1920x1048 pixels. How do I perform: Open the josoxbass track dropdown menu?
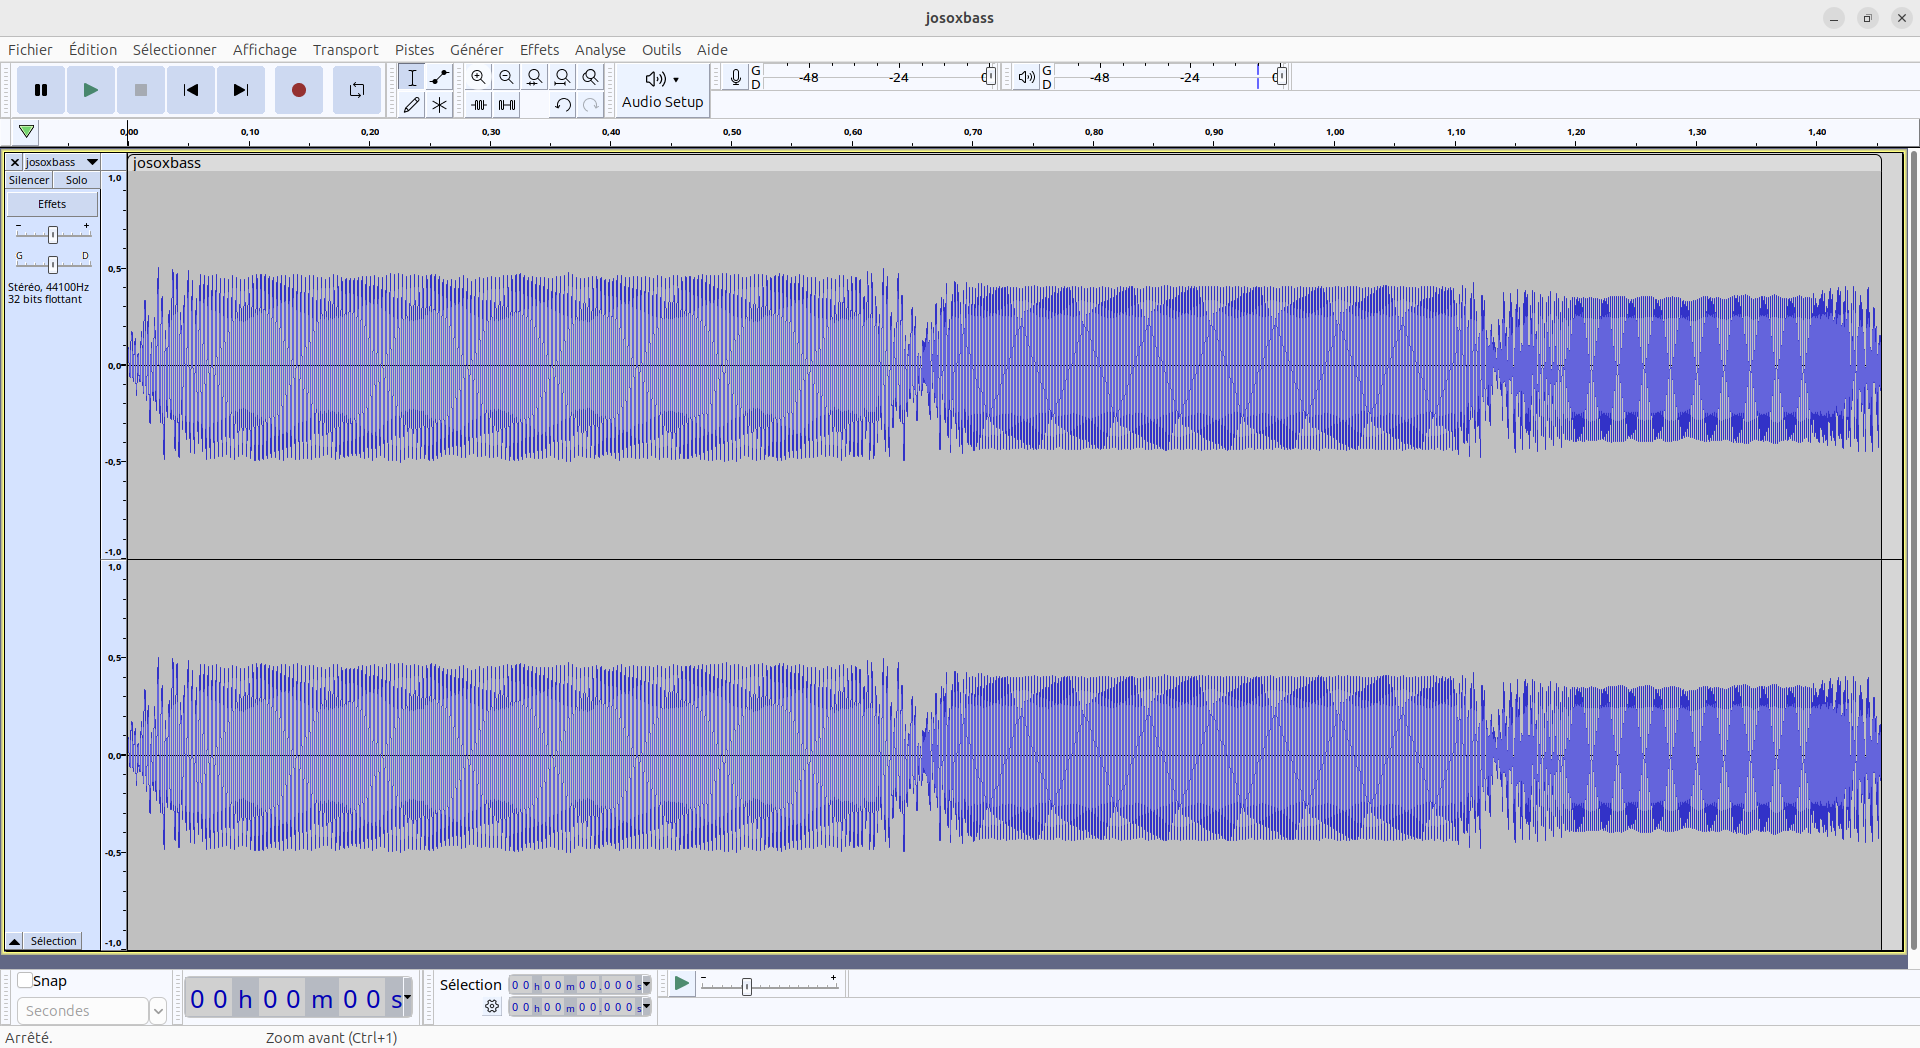point(92,162)
